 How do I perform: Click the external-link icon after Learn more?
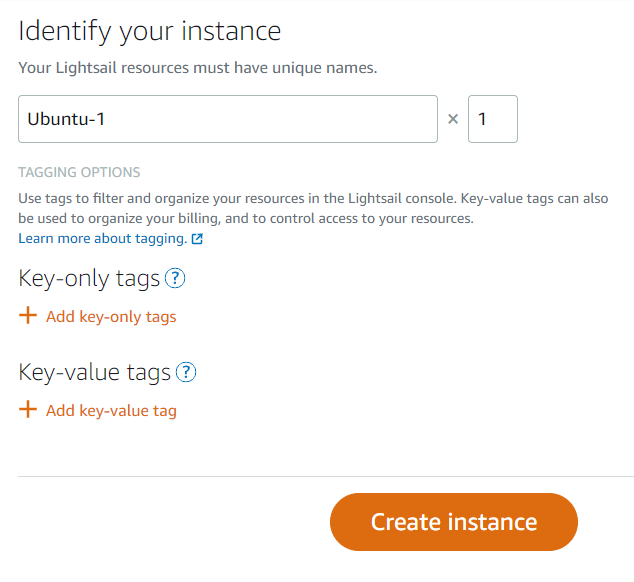(197, 239)
